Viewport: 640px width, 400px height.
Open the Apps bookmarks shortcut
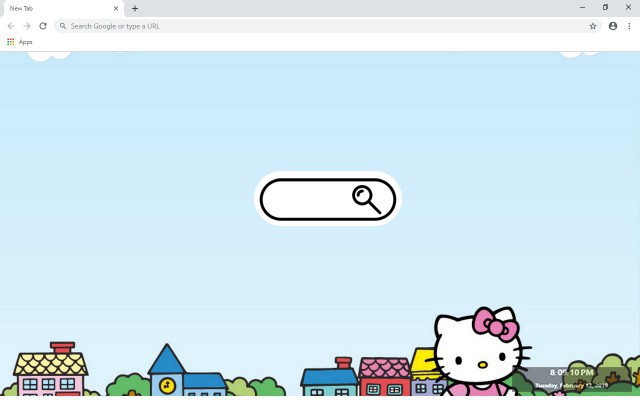click(x=20, y=42)
